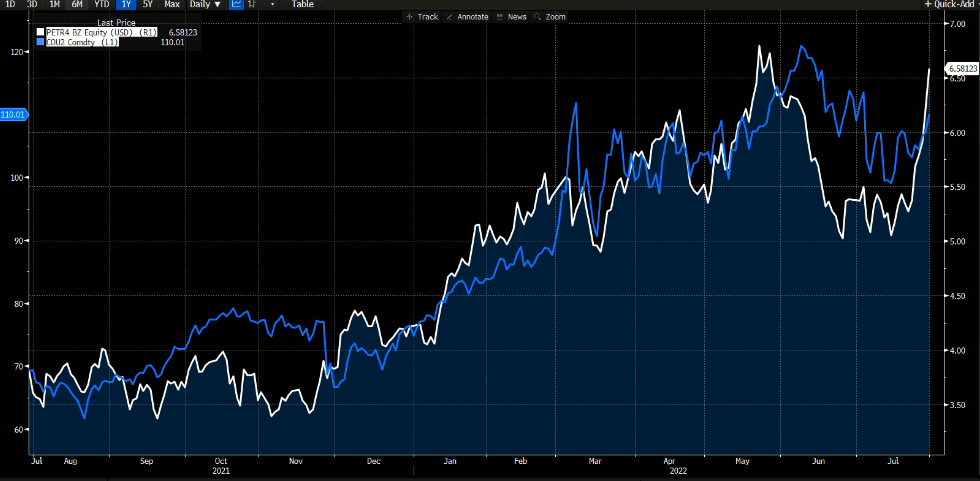Screen dimensions: 980x481
Task: Click the Jan label on time axis
Action: pos(449,461)
